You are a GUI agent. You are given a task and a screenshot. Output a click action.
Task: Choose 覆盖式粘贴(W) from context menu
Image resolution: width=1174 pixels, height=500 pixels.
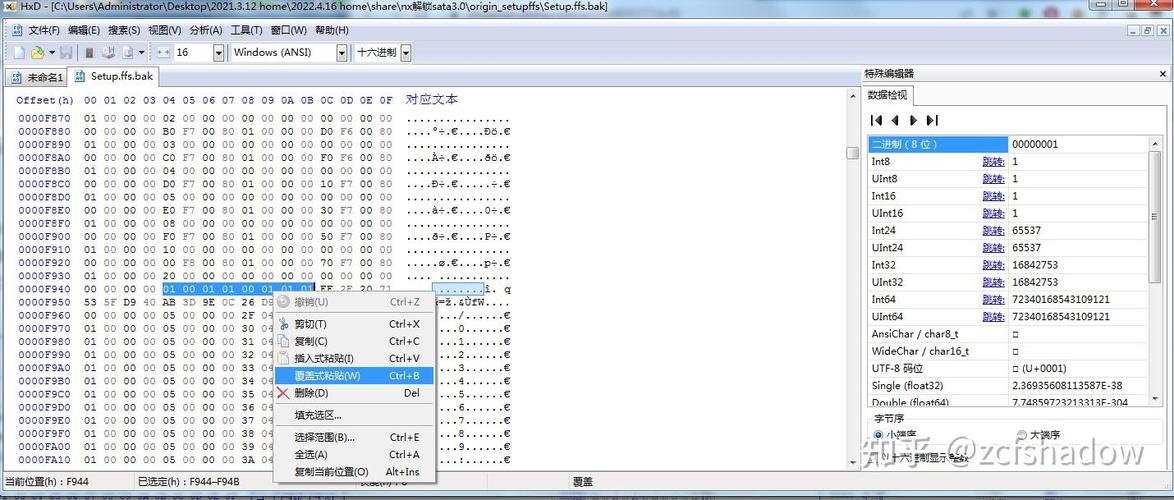[327, 376]
